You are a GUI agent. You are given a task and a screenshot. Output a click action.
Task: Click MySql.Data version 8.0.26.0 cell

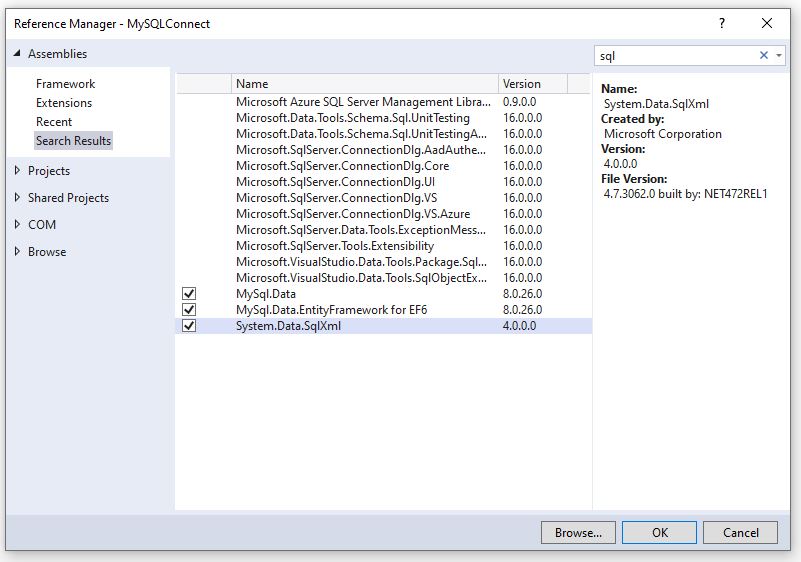click(x=522, y=294)
